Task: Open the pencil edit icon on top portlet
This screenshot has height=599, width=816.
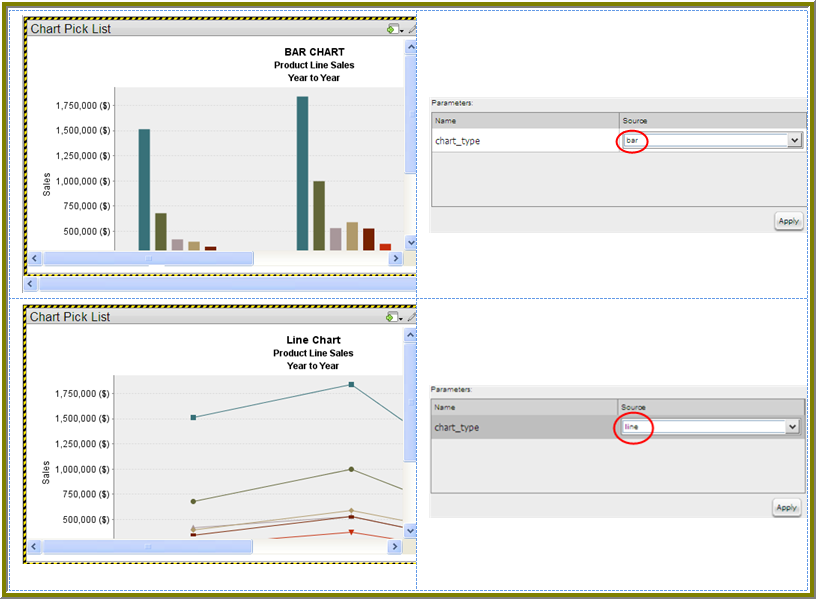Action: (412, 29)
